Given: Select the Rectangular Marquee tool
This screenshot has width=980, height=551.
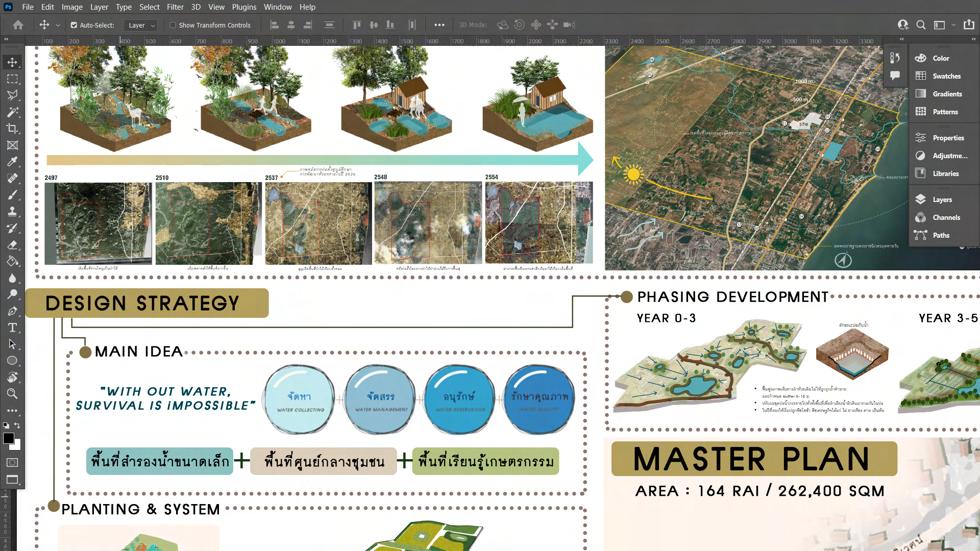Looking at the screenshot, I should 12,79.
